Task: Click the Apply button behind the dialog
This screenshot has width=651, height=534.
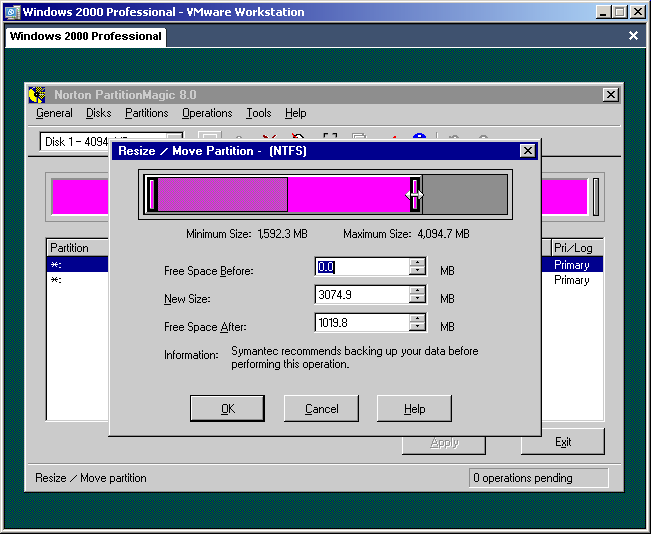Action: 444,445
